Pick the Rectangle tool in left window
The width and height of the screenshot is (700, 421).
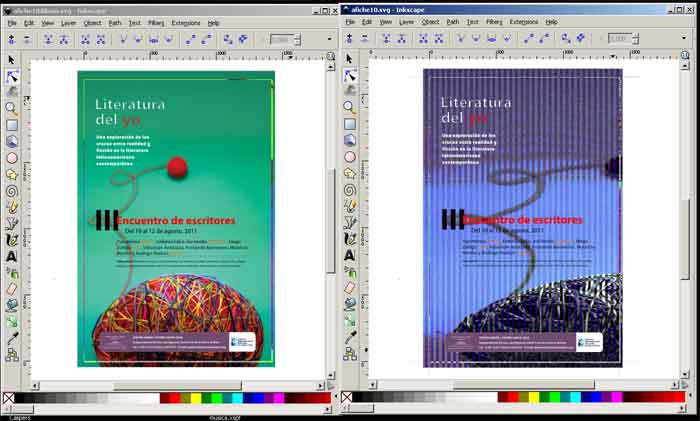[12, 125]
